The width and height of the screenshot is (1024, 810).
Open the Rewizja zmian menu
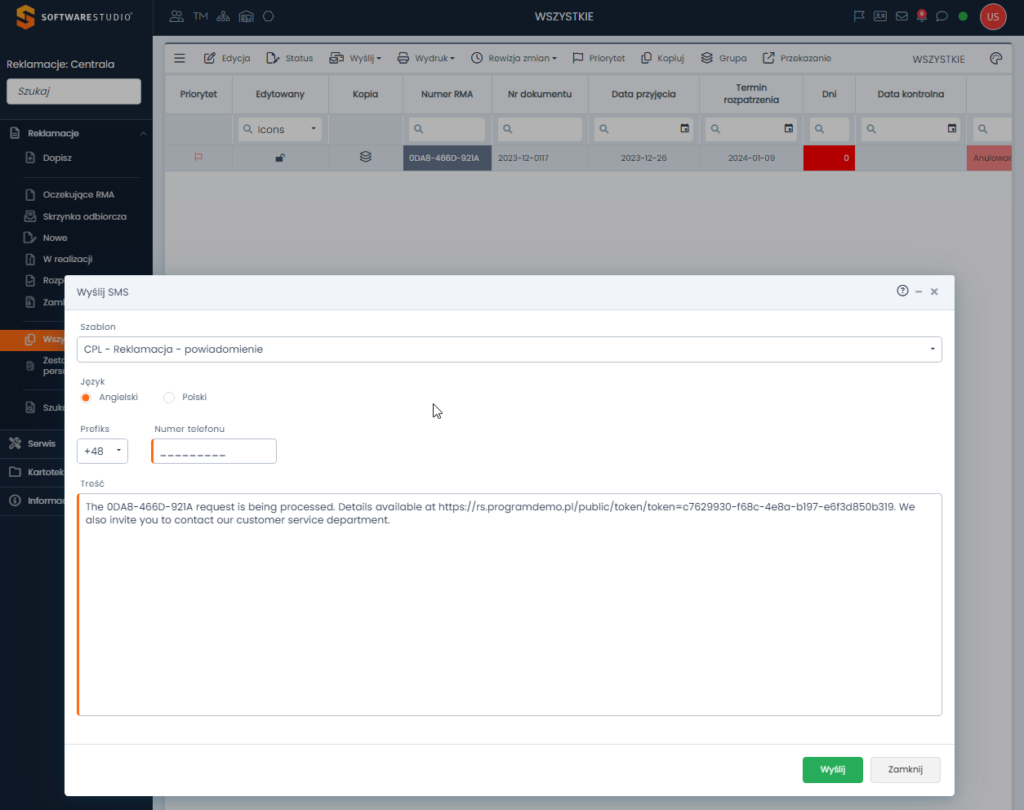[514, 58]
